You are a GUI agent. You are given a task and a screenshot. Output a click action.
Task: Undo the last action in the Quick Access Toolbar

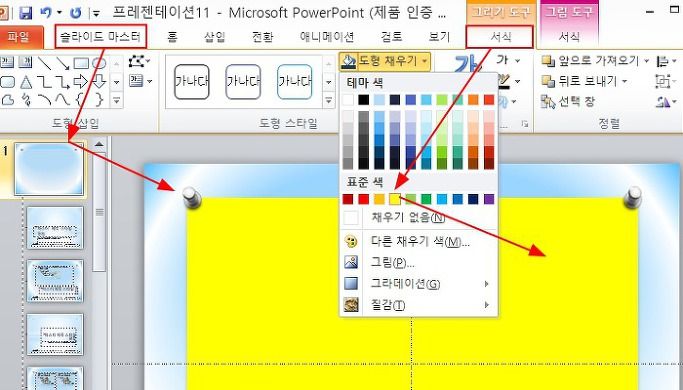[x=47, y=13]
